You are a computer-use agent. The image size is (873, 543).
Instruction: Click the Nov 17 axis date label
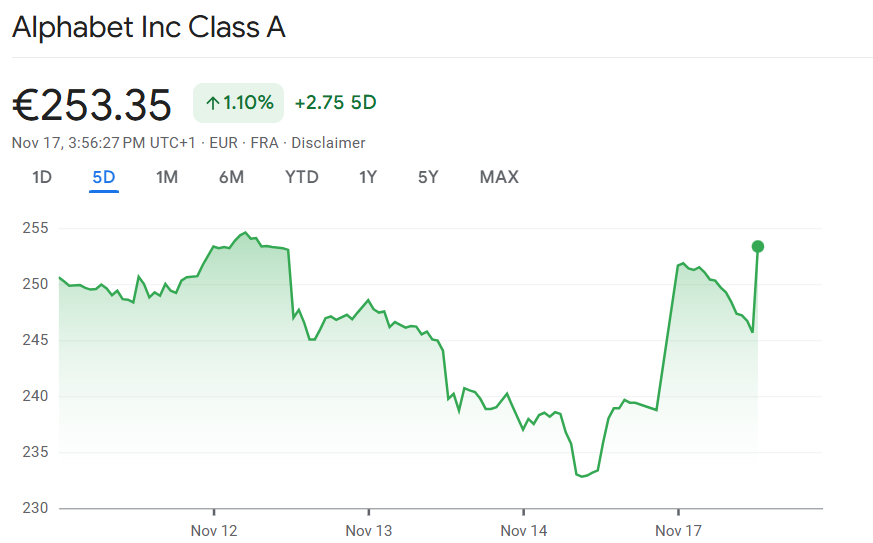pos(679,530)
